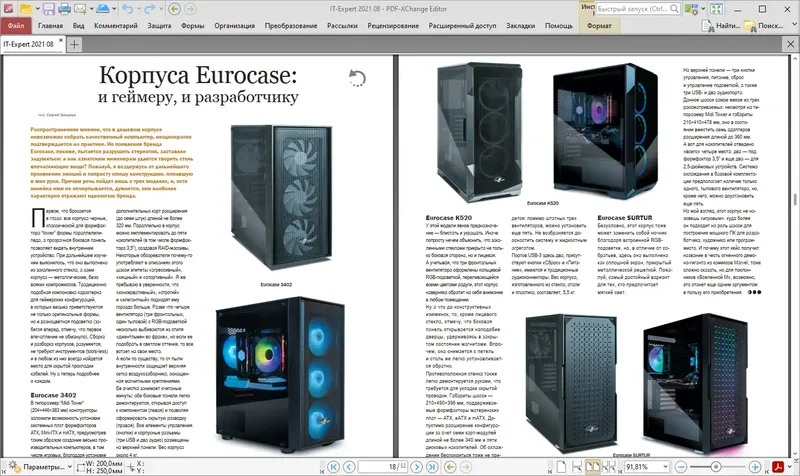The height and width of the screenshot is (476, 800).
Task: Open the Защита ribbon tab
Action: (159, 26)
